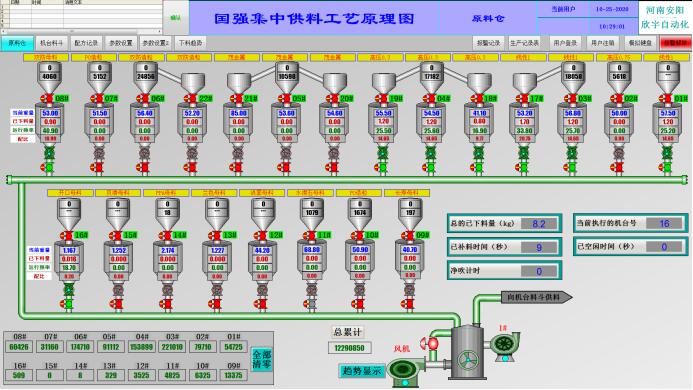Click the 净吹计时 value field
The image size is (693, 390).
[x=539, y=271]
